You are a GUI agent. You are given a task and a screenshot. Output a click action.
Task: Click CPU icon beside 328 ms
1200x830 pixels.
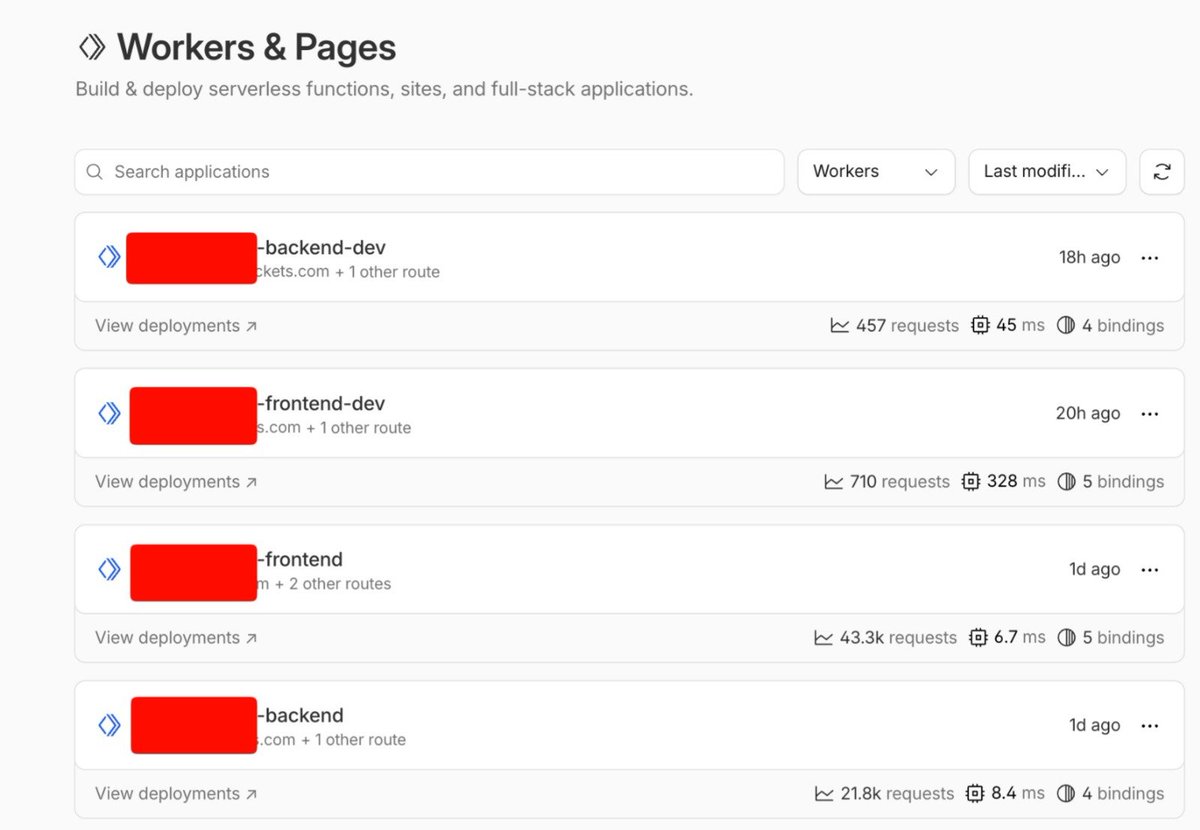(971, 481)
